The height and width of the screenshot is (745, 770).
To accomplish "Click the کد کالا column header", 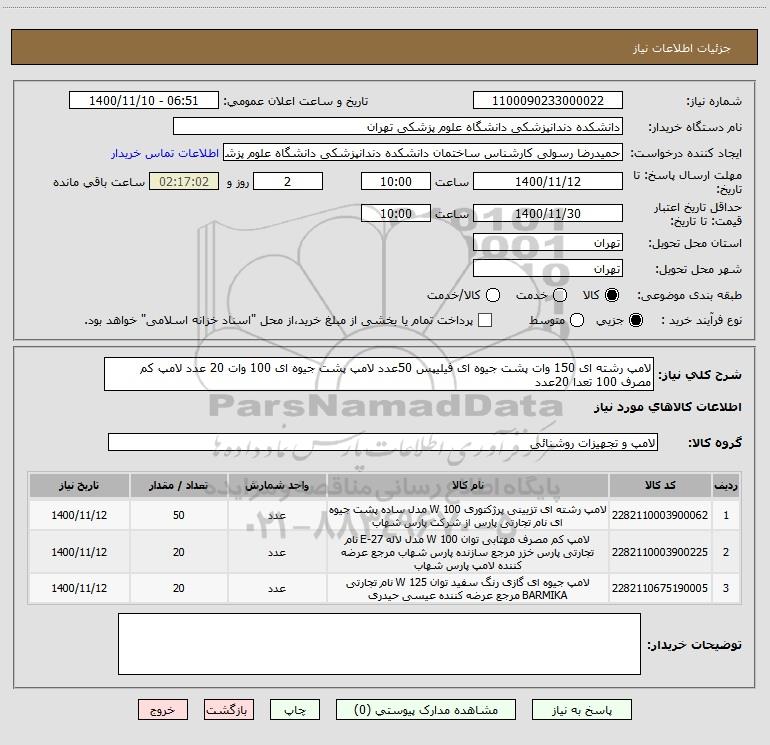I will tap(660, 486).
